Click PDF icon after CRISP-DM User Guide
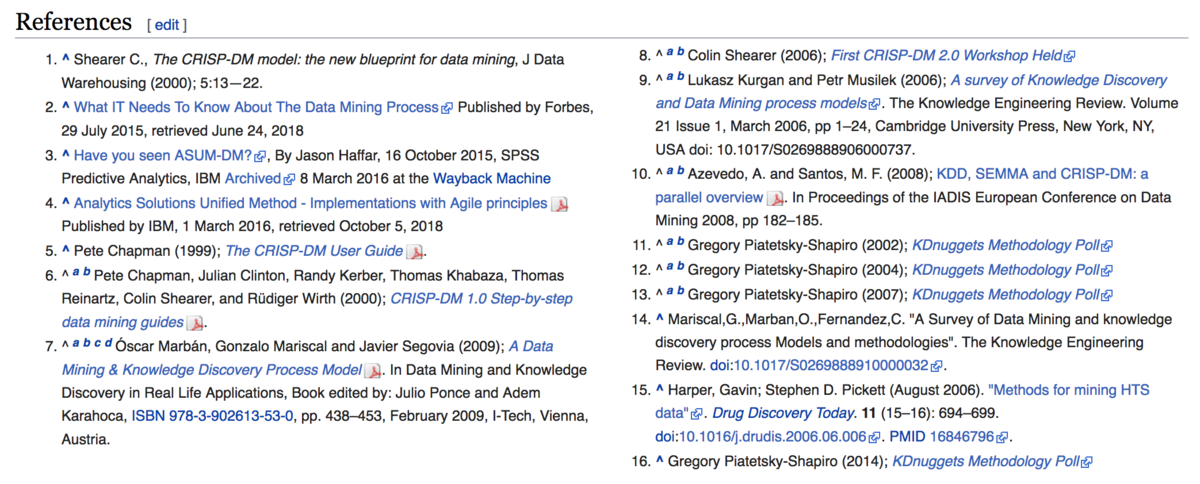The width and height of the screenshot is (1200, 484). click(415, 252)
